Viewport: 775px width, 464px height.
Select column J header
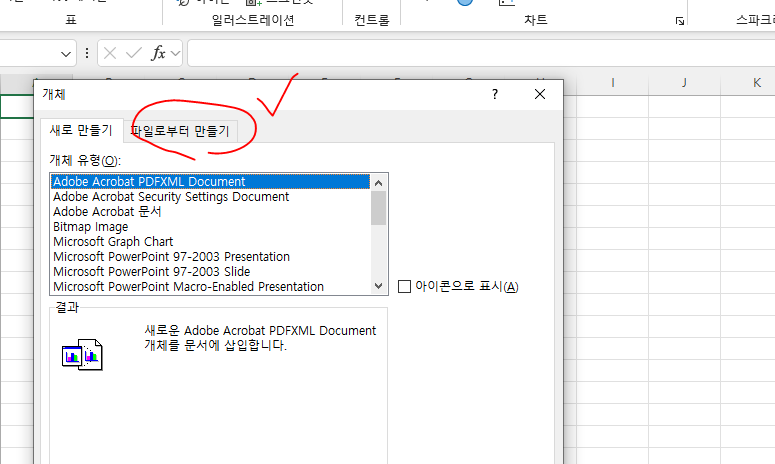pos(685,83)
